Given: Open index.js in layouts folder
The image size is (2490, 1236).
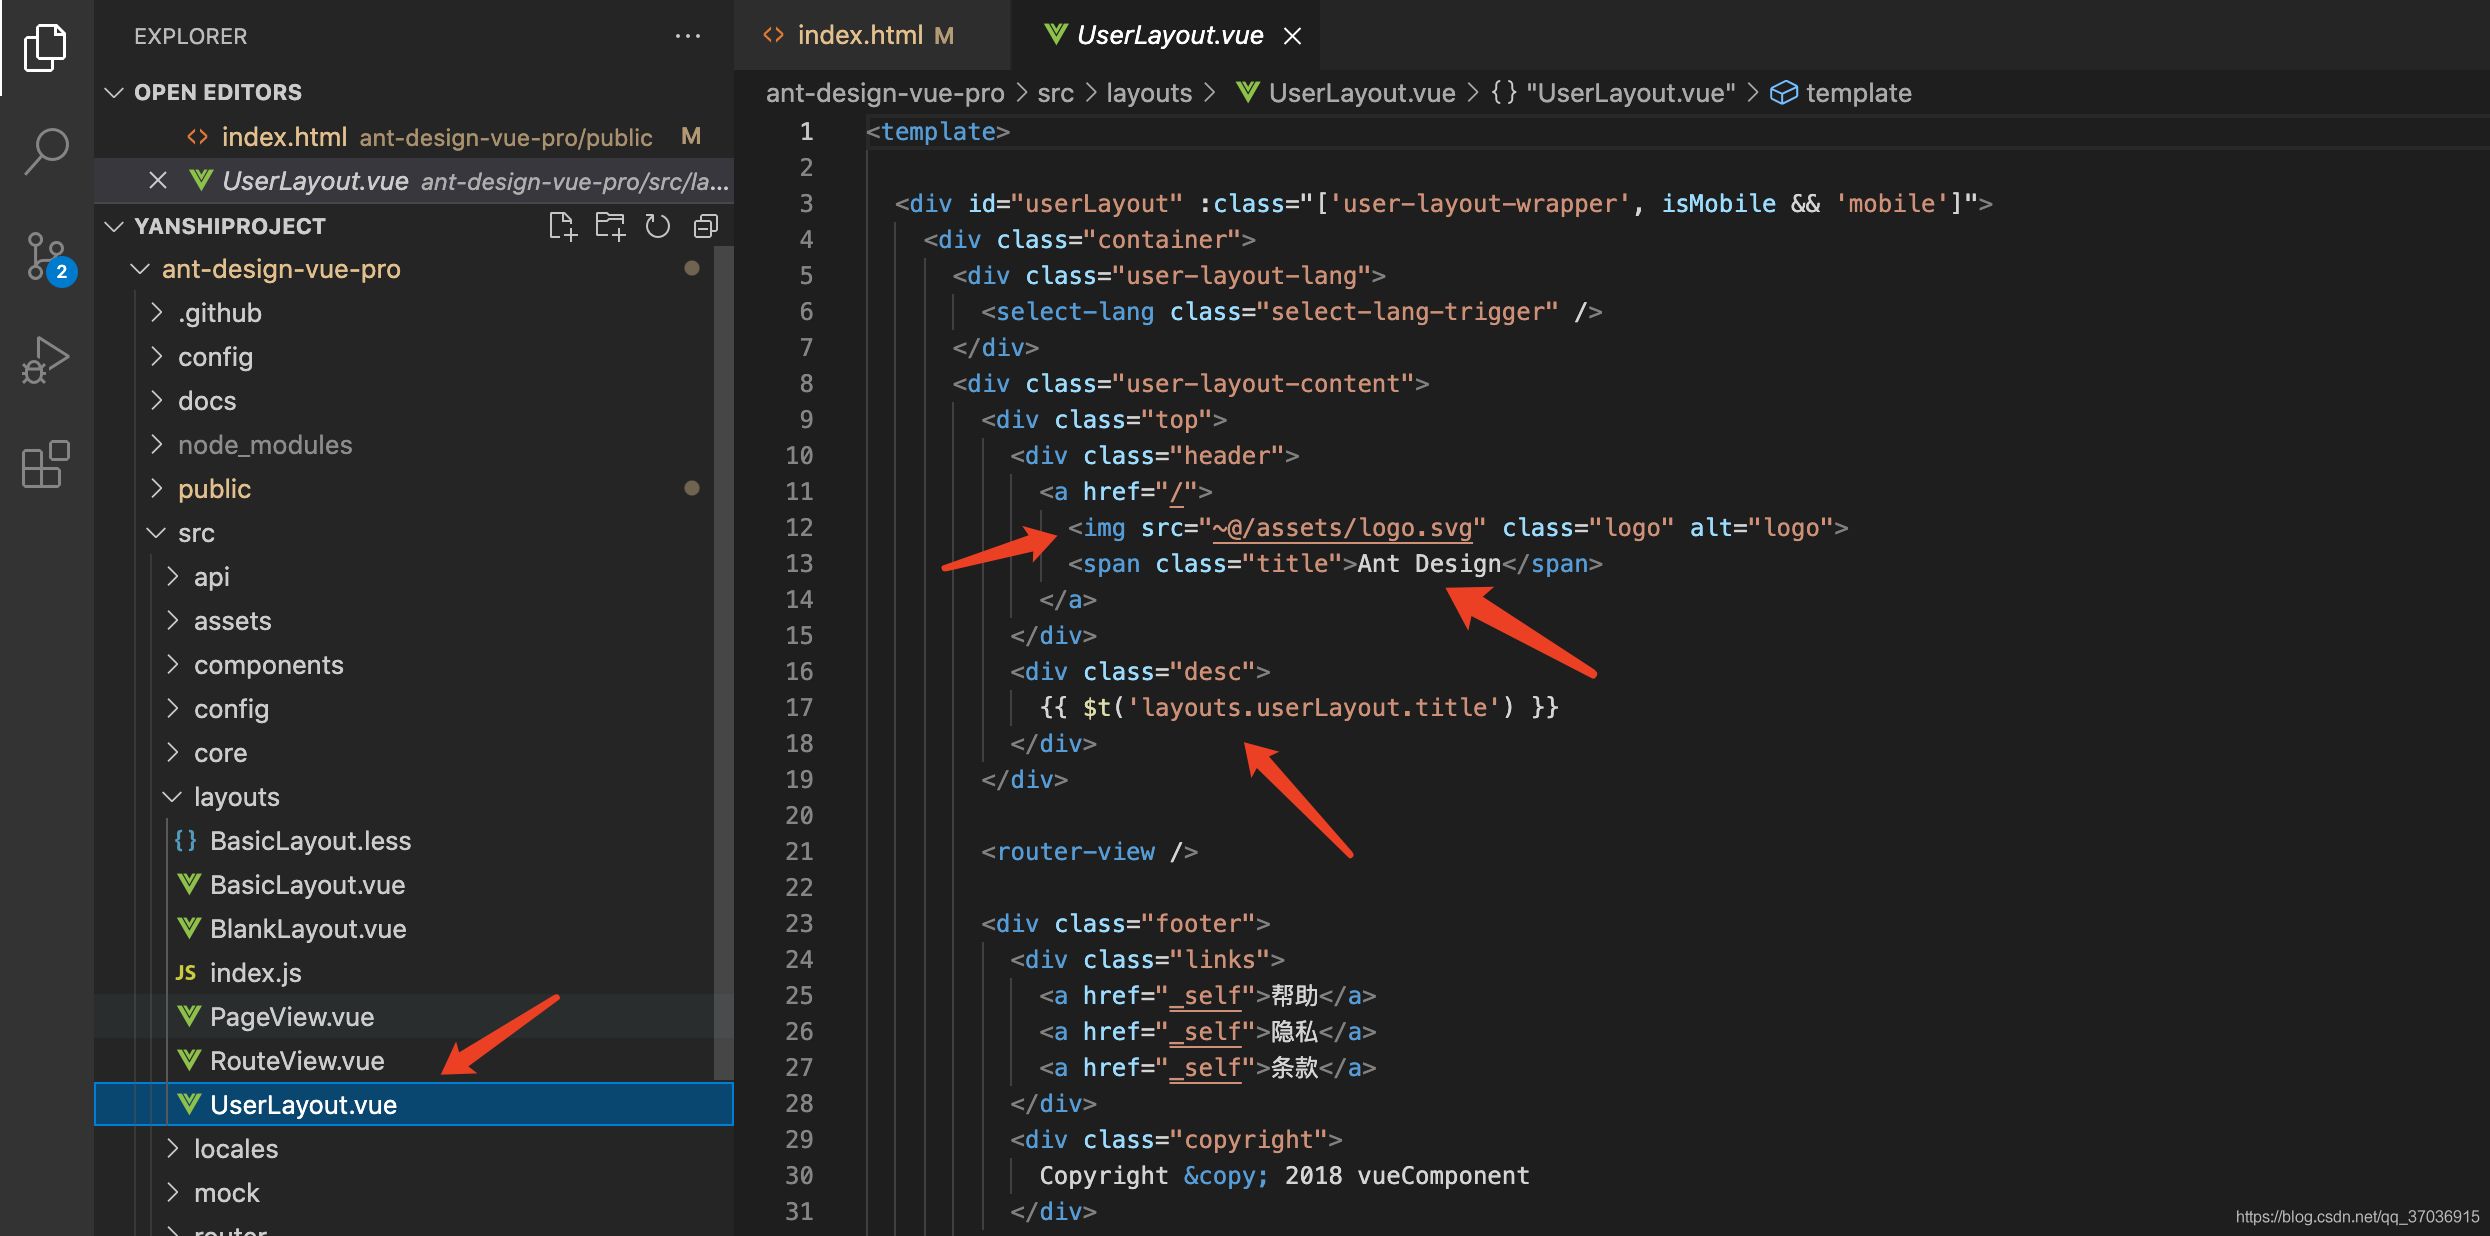Looking at the screenshot, I should pyautogui.click(x=255, y=973).
